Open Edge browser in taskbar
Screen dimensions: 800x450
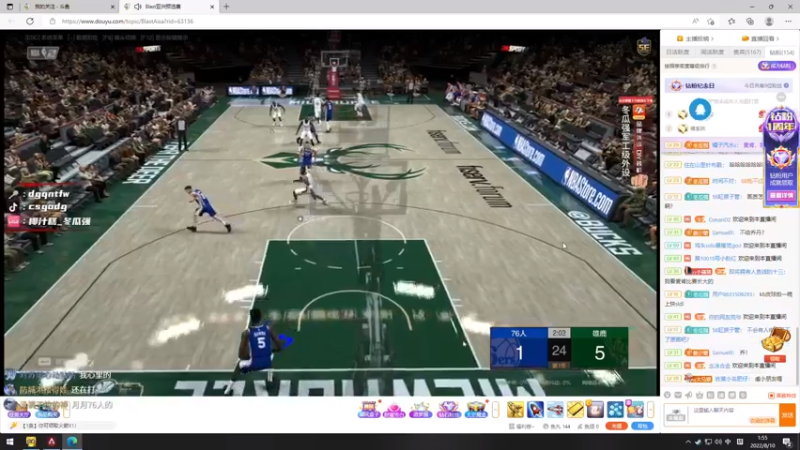coord(72,442)
